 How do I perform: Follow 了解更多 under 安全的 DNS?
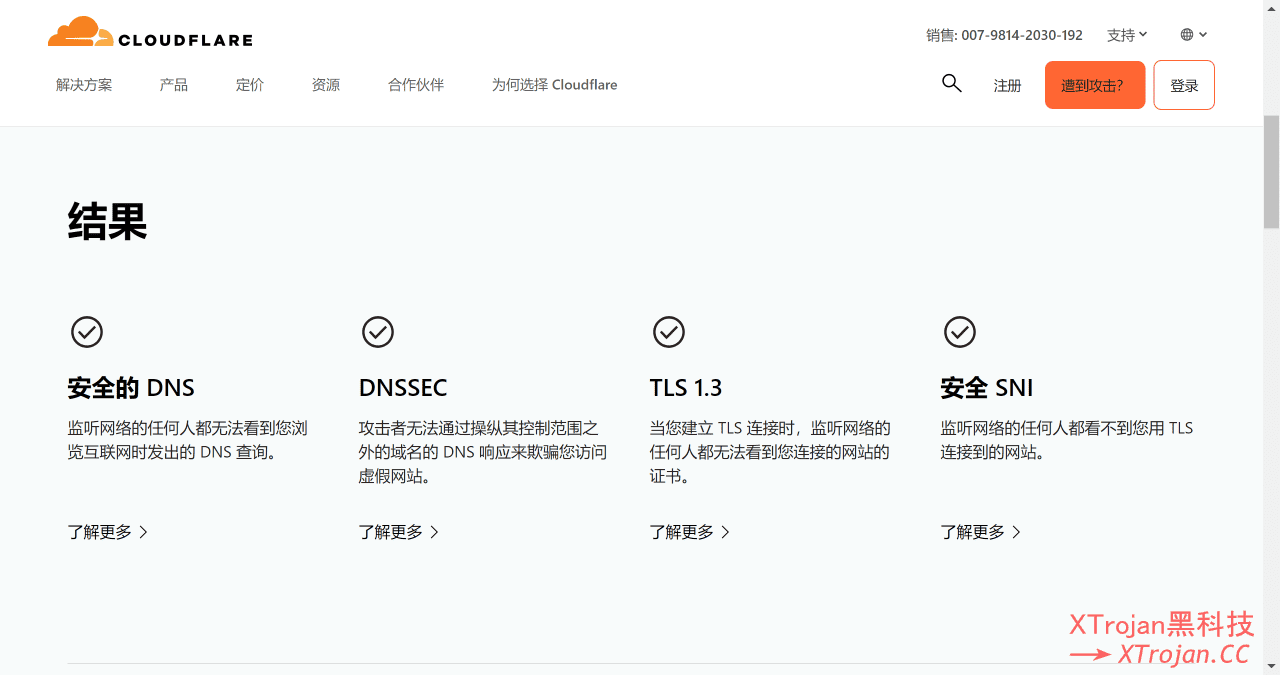click(x=108, y=532)
